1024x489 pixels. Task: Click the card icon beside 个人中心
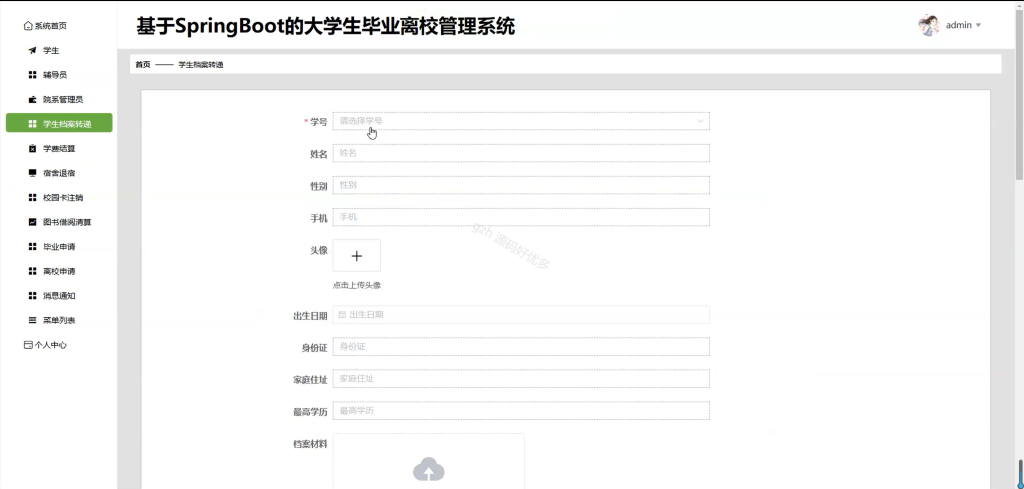[x=27, y=345]
